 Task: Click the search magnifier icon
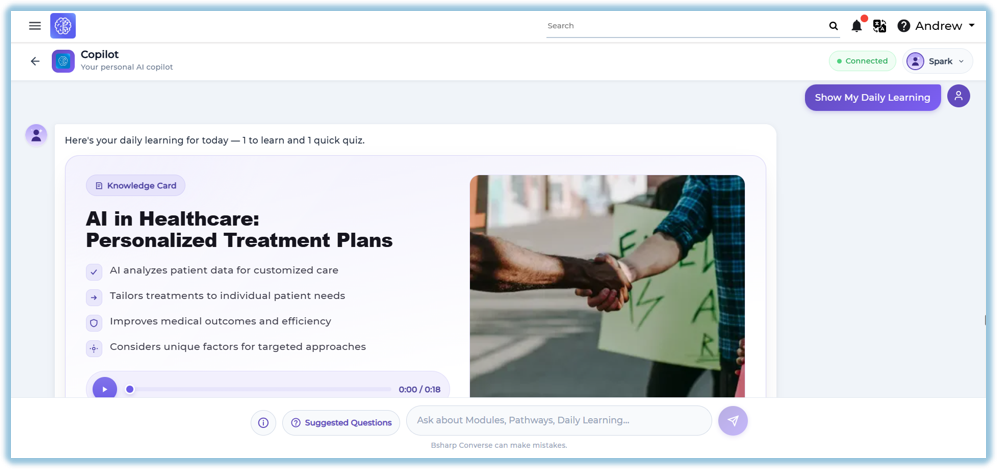pos(833,26)
